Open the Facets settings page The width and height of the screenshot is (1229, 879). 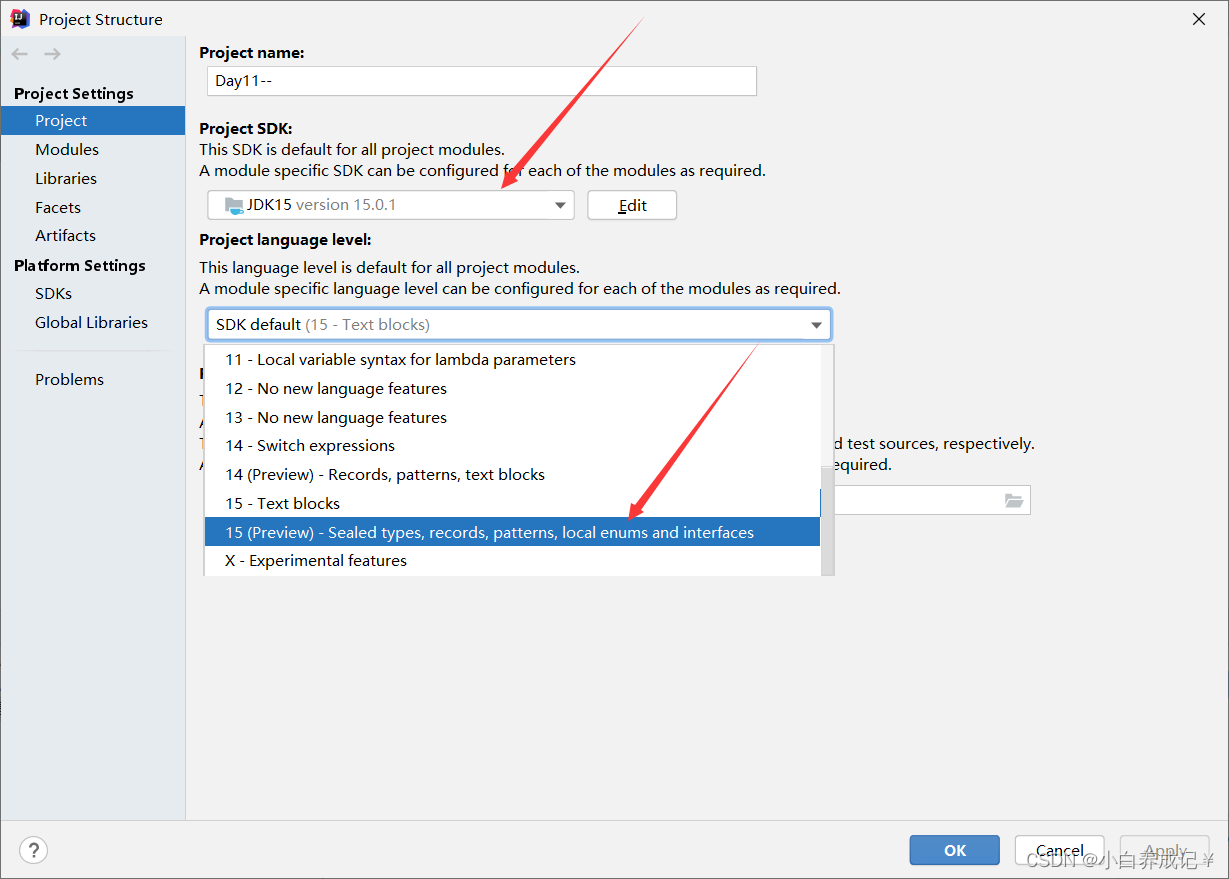point(58,207)
